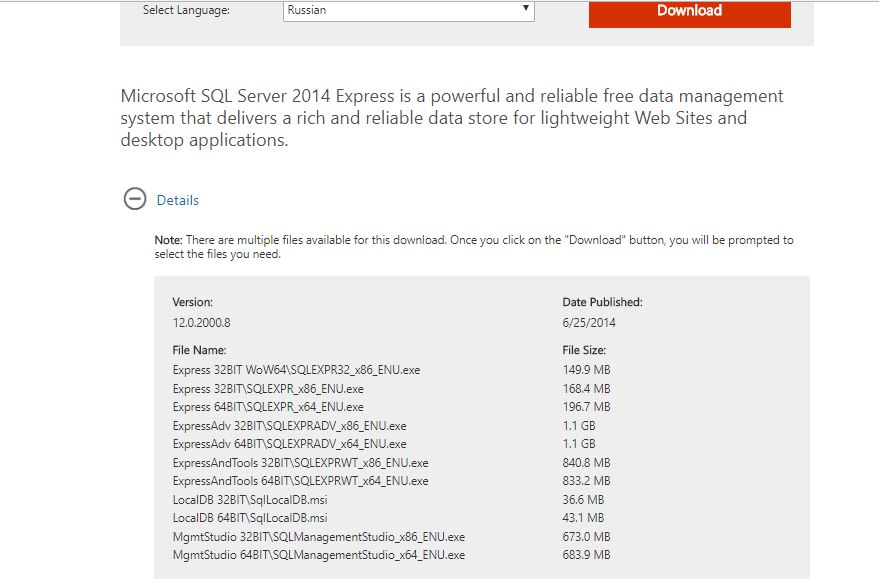879x585 pixels.
Task: Click the 168.4 MB file size value
Action: click(x=586, y=389)
